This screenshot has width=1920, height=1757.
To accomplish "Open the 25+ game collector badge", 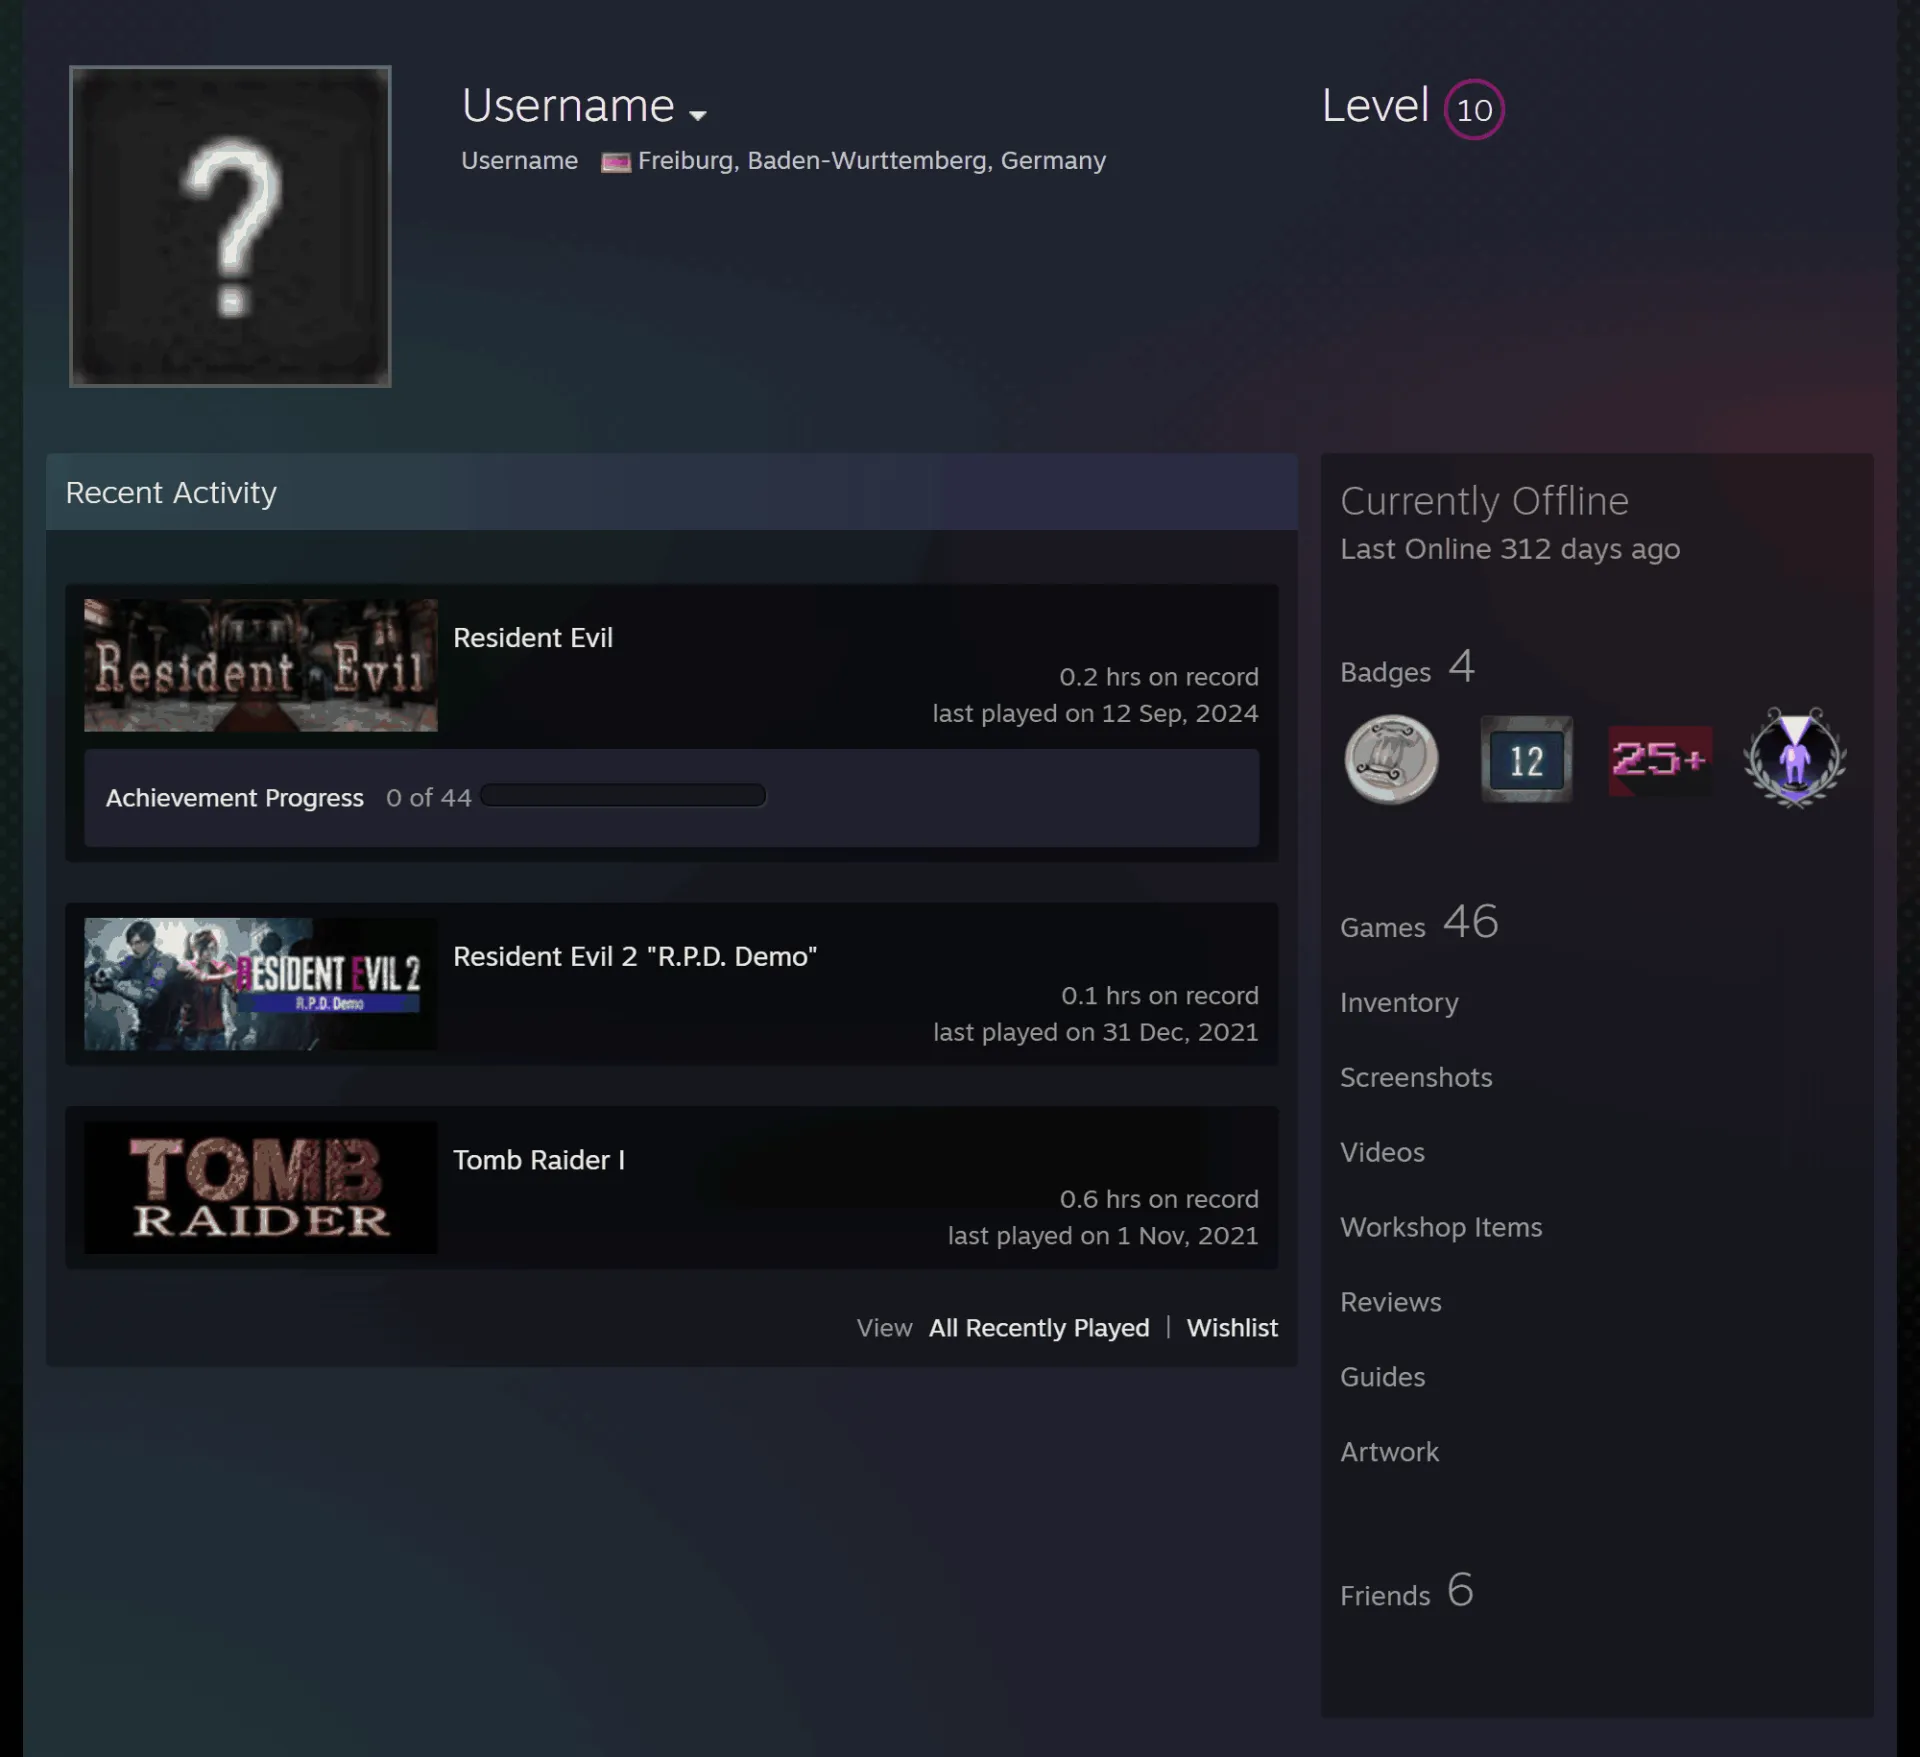I will pos(1660,760).
